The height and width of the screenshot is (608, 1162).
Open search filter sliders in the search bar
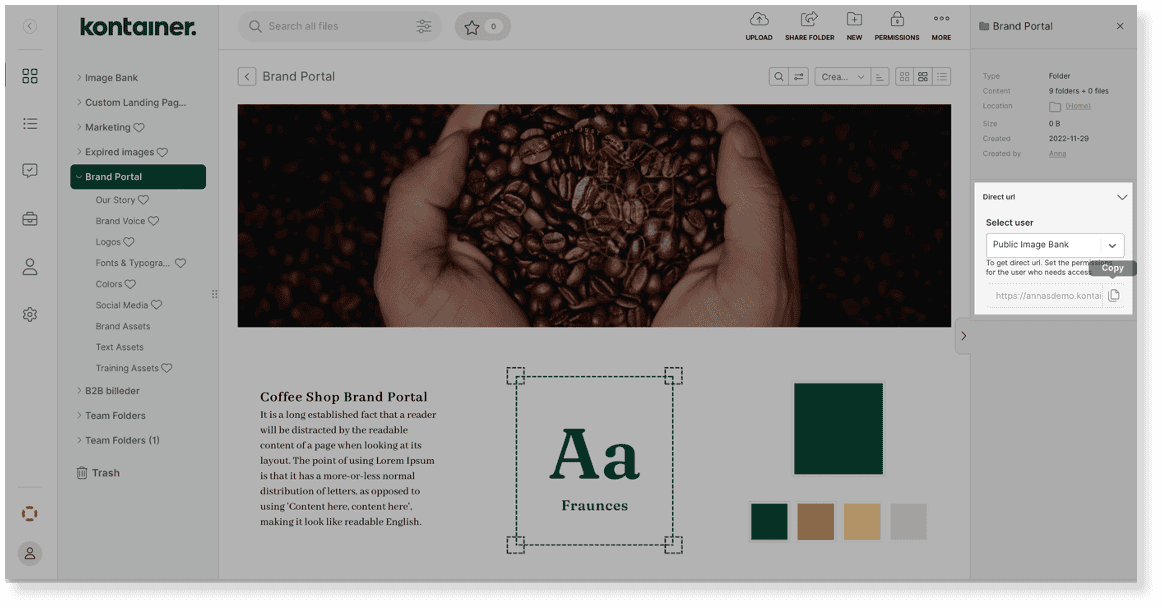click(x=424, y=27)
